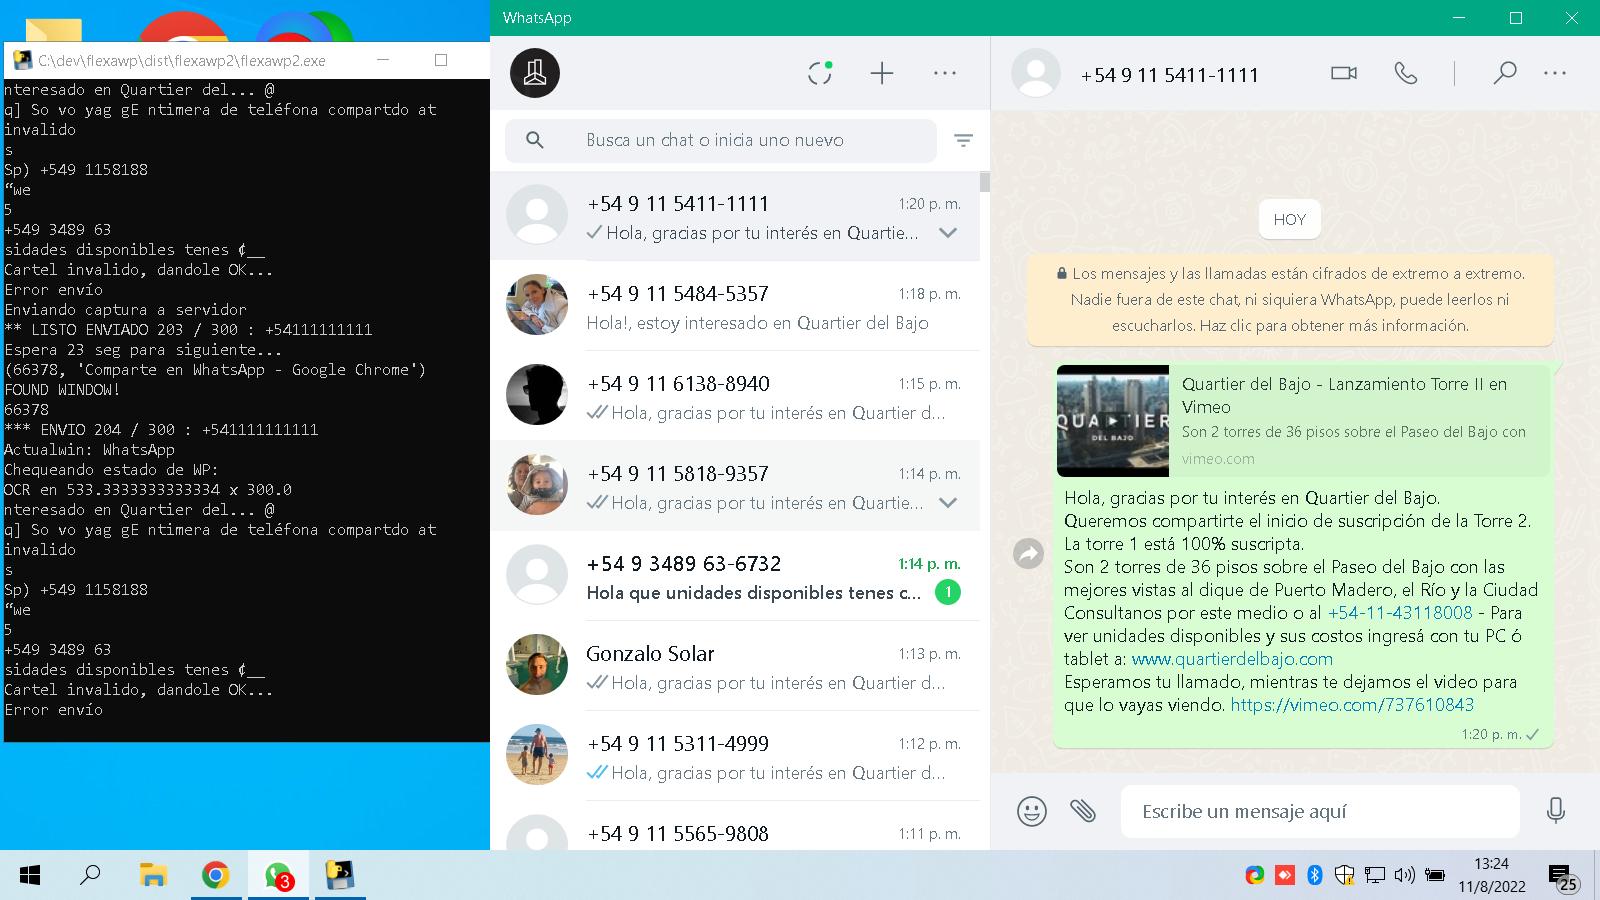Open Windows Security tray icon

pyautogui.click(x=1345, y=875)
